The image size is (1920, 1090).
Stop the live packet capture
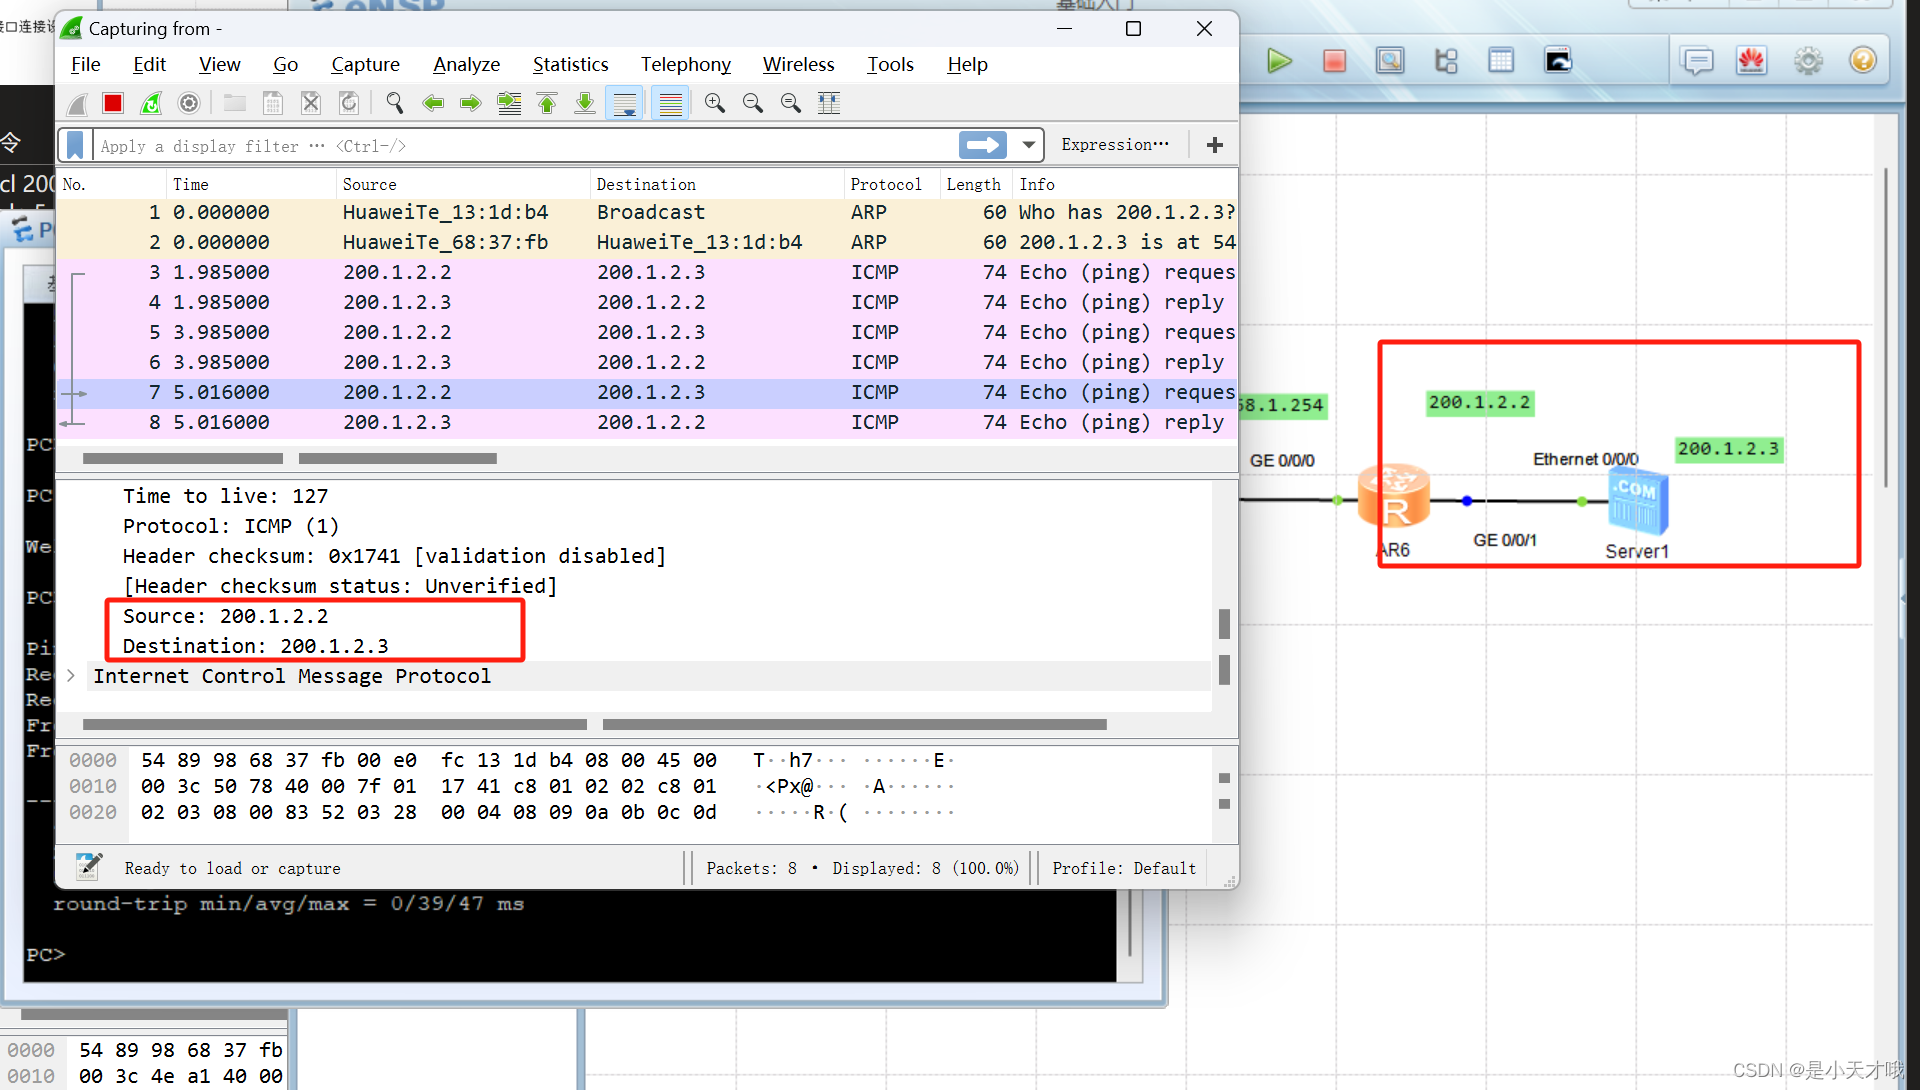point(112,103)
